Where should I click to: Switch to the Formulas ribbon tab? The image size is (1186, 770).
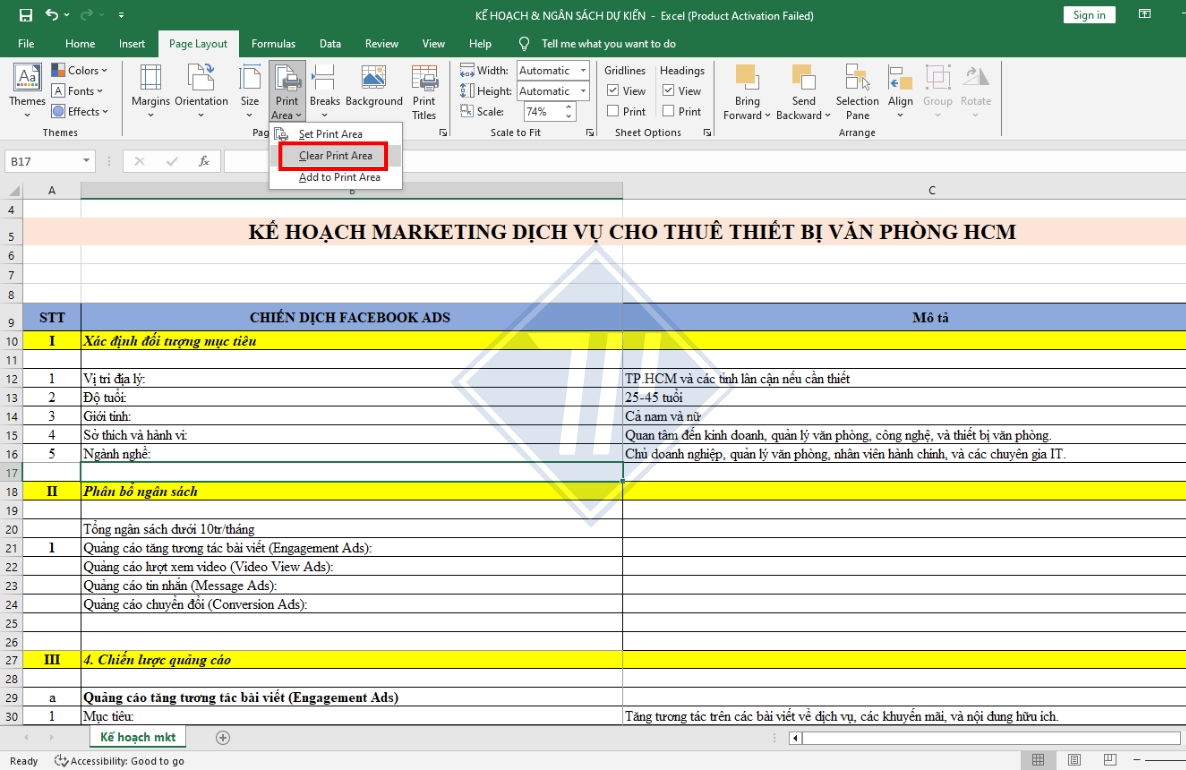point(273,43)
